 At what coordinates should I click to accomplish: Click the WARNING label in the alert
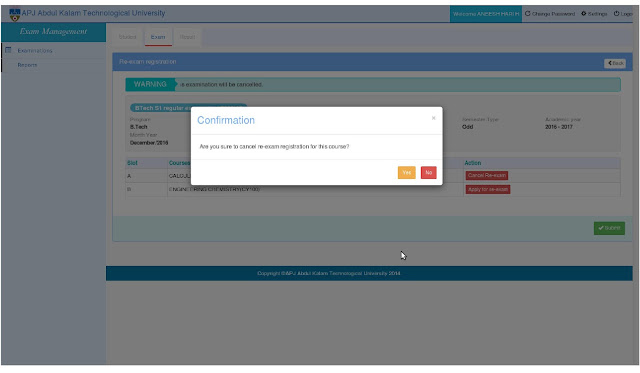tap(150, 84)
